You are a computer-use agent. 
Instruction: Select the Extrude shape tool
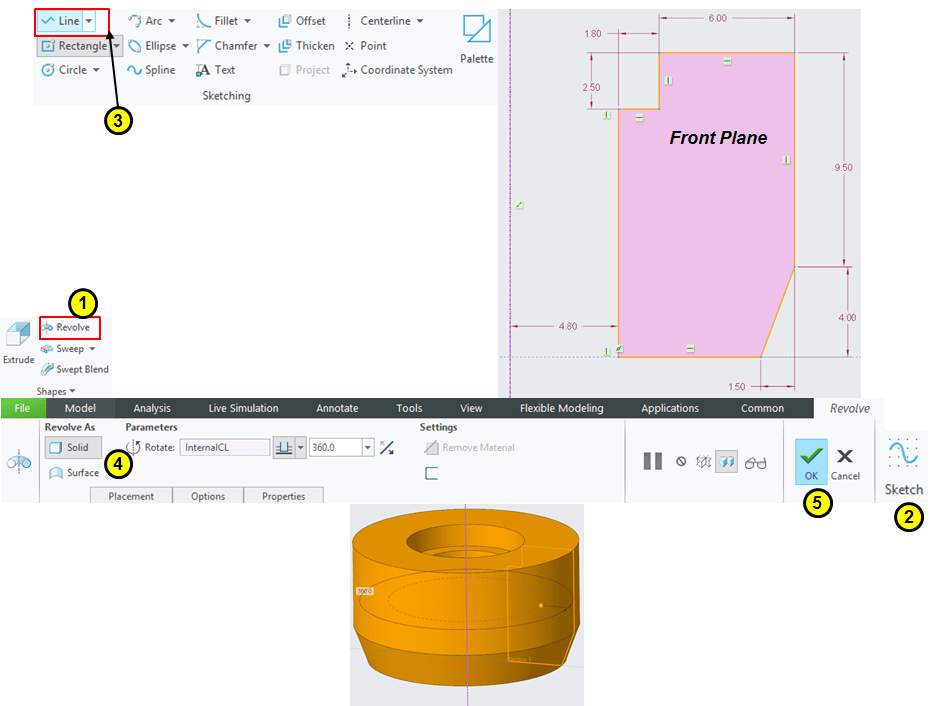click(x=18, y=343)
